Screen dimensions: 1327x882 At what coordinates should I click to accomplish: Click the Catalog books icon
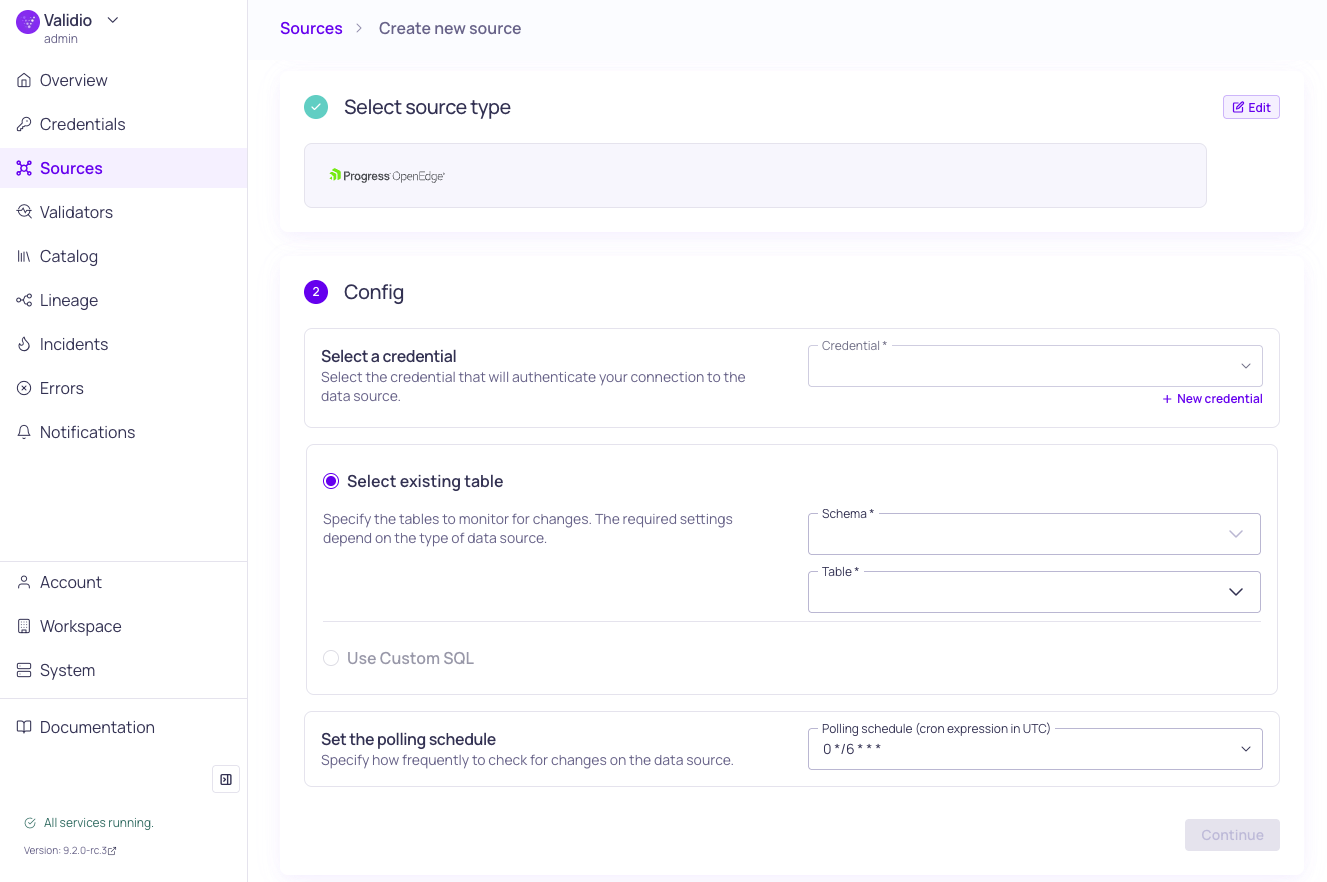(x=24, y=256)
